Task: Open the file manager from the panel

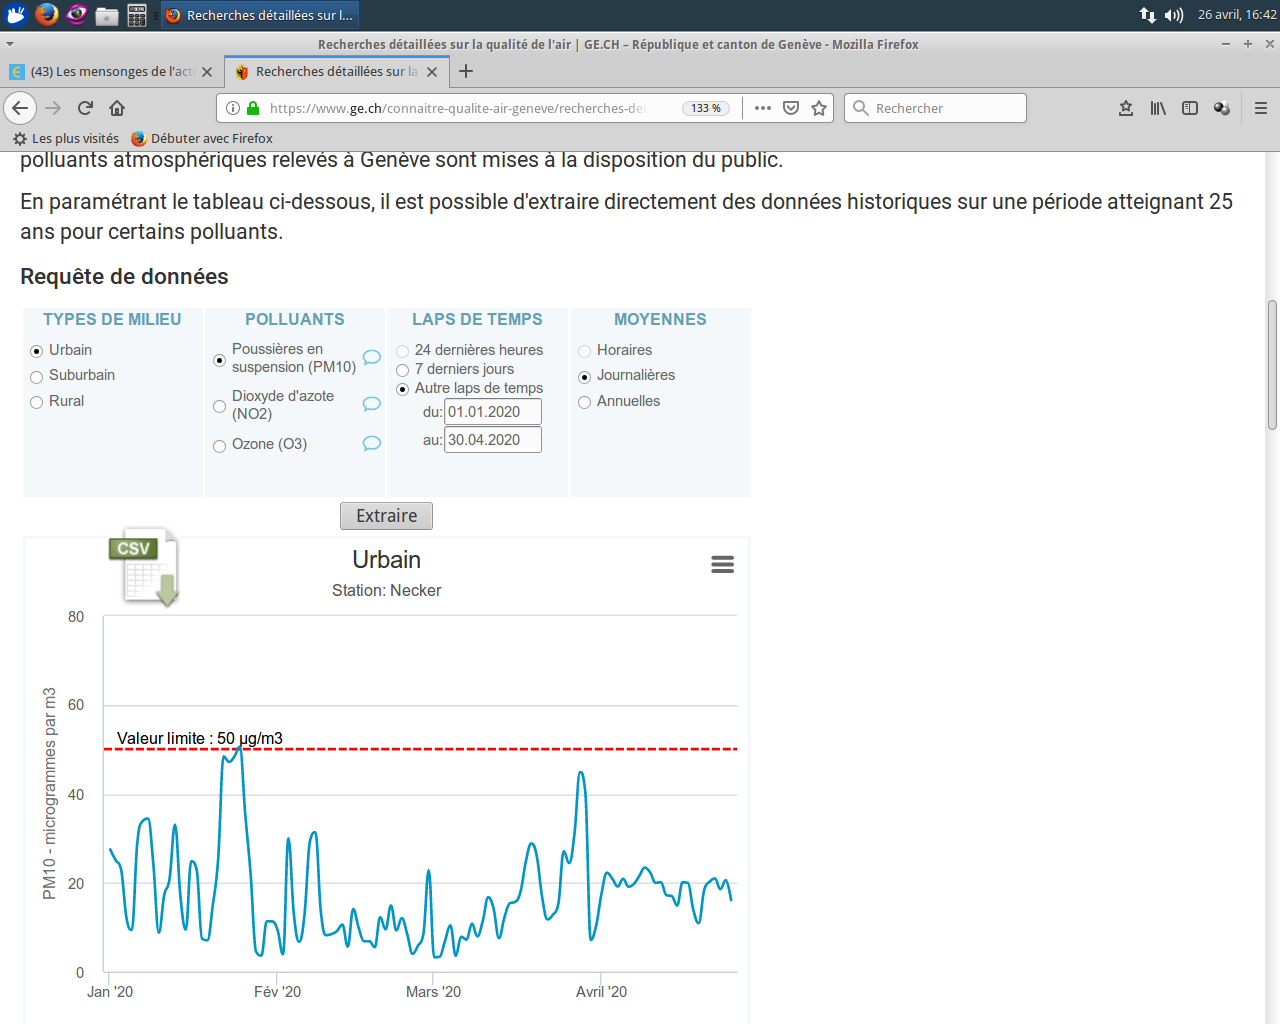Action: tap(107, 15)
